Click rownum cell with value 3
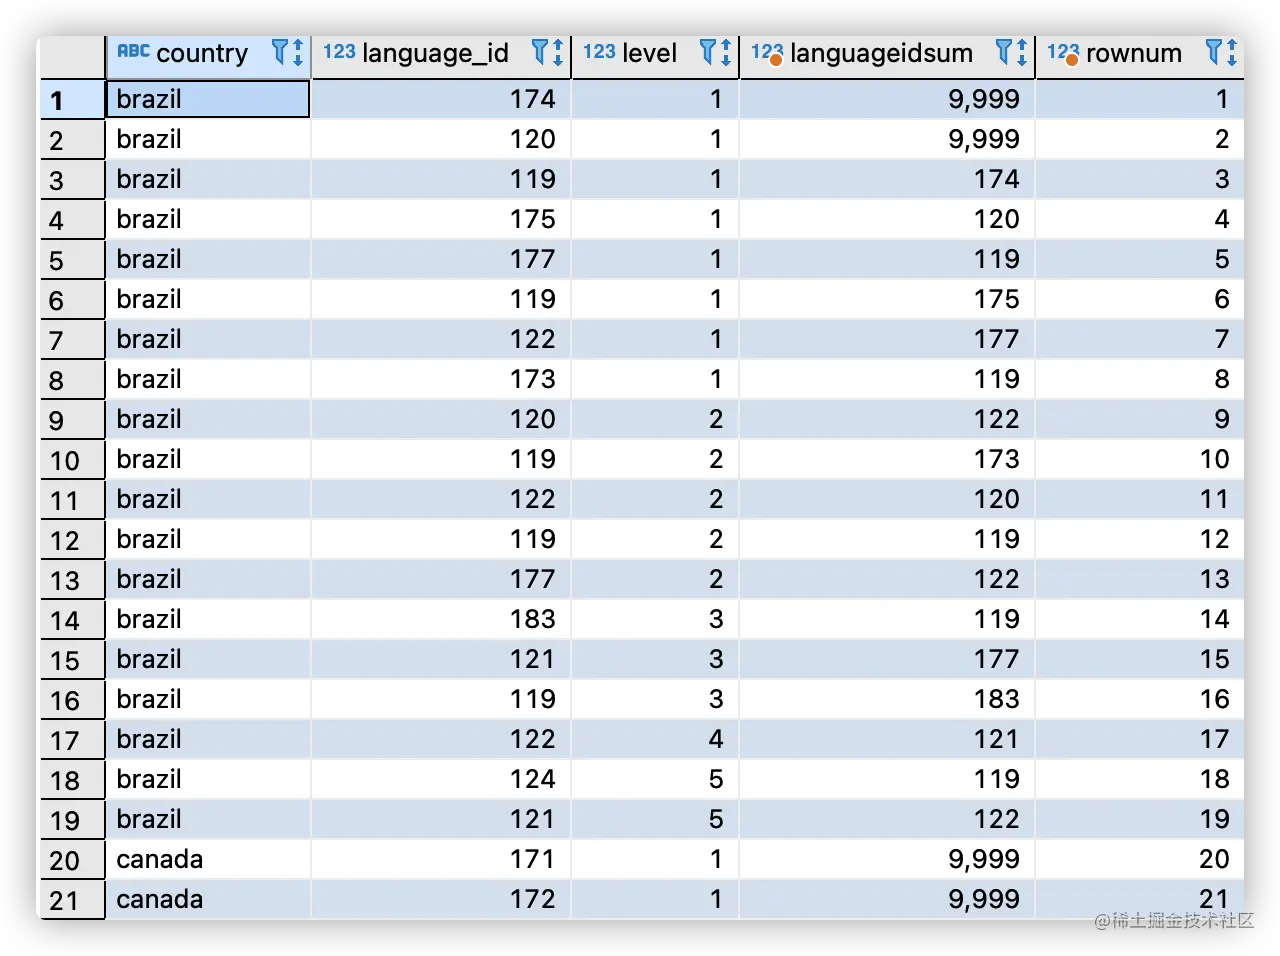This screenshot has height=956, width=1280. pos(1140,179)
